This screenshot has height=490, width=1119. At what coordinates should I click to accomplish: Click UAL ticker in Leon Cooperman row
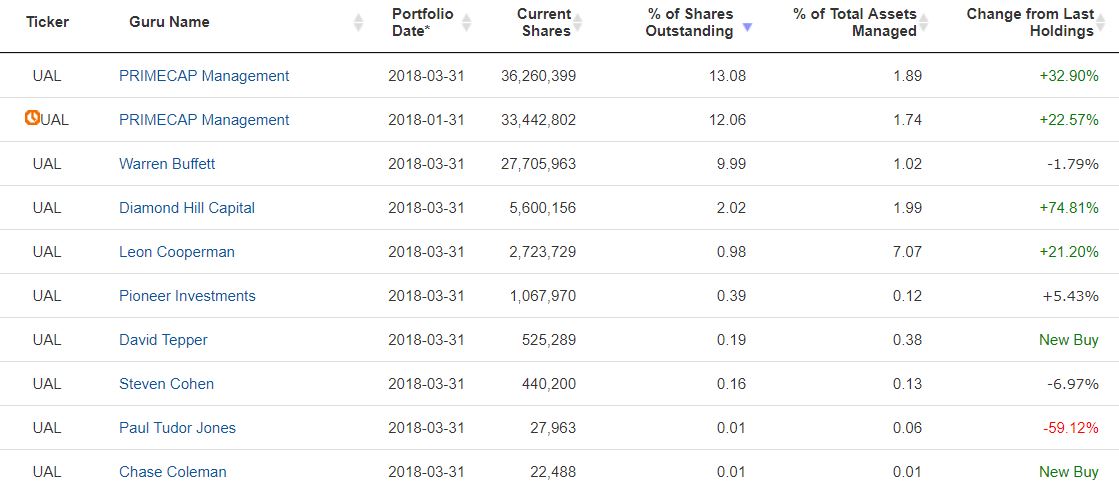point(47,252)
